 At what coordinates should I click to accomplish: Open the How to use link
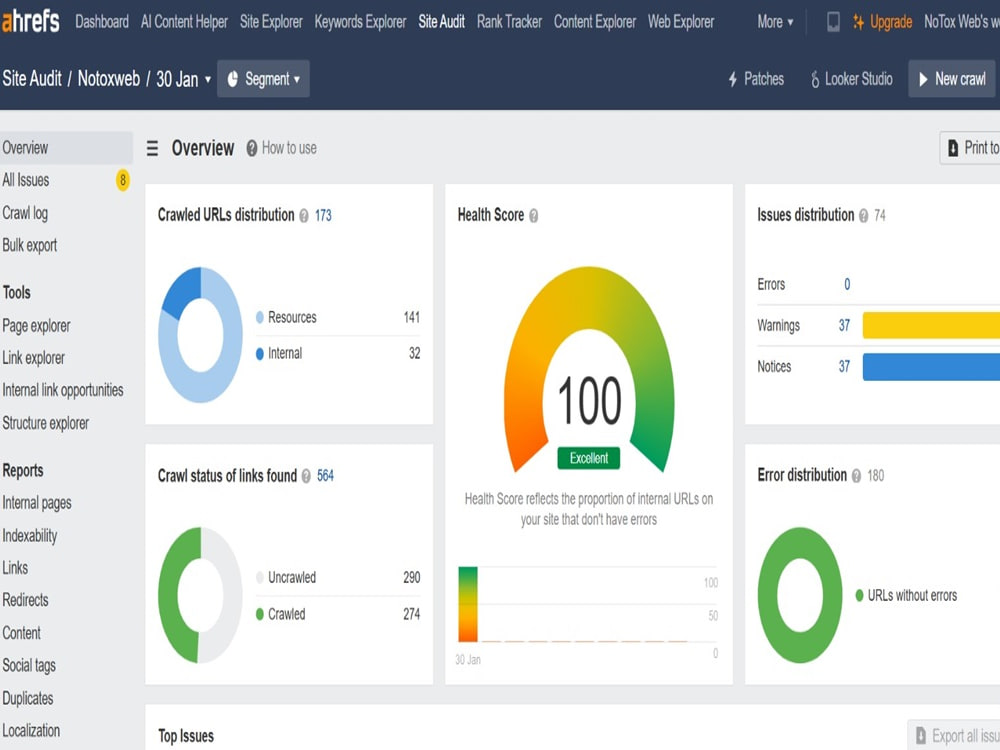tap(289, 148)
